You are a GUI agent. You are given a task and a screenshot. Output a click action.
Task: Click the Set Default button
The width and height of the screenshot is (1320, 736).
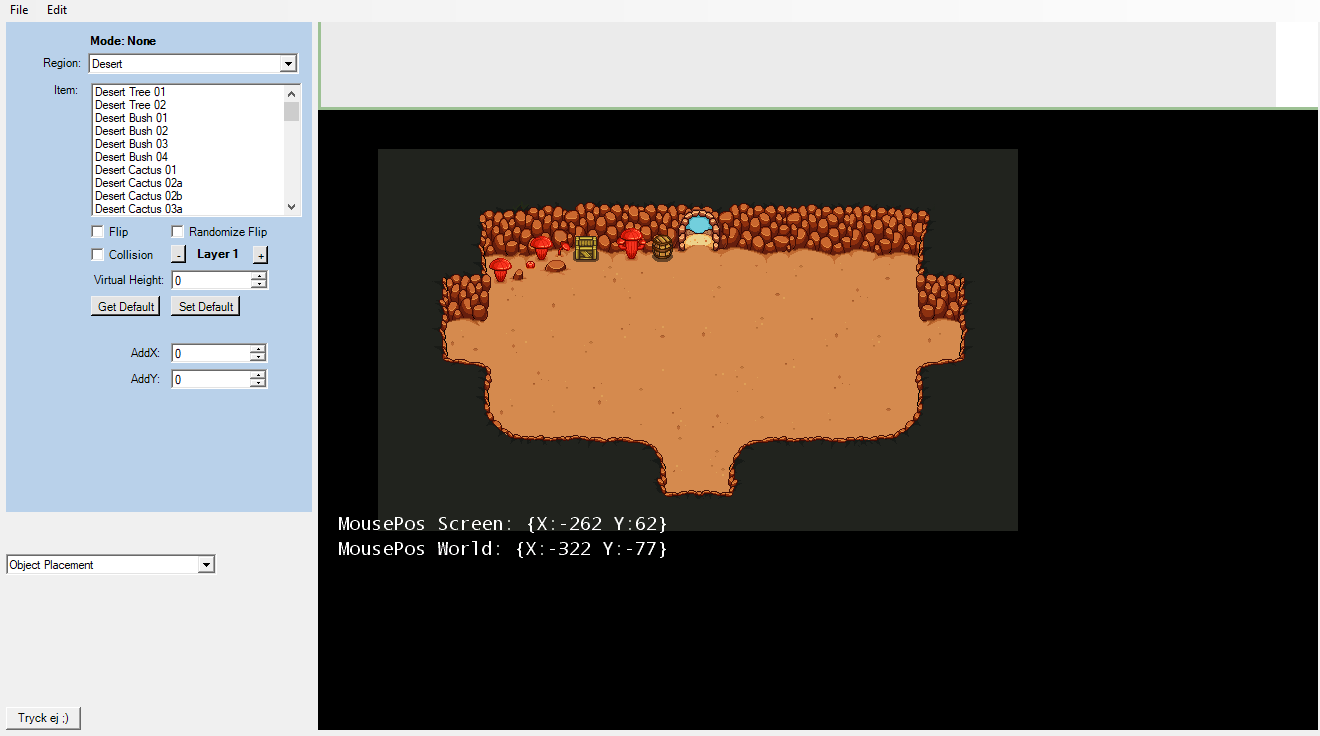point(206,307)
